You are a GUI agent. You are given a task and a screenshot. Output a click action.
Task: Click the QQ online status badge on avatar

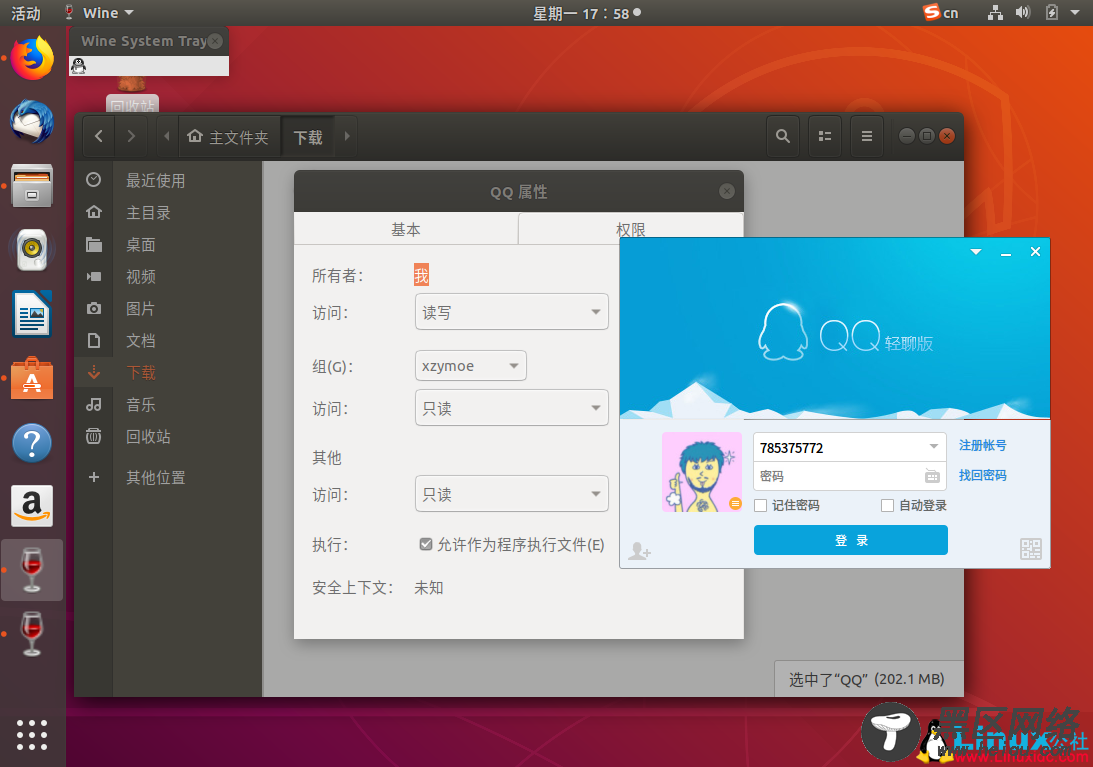point(735,503)
